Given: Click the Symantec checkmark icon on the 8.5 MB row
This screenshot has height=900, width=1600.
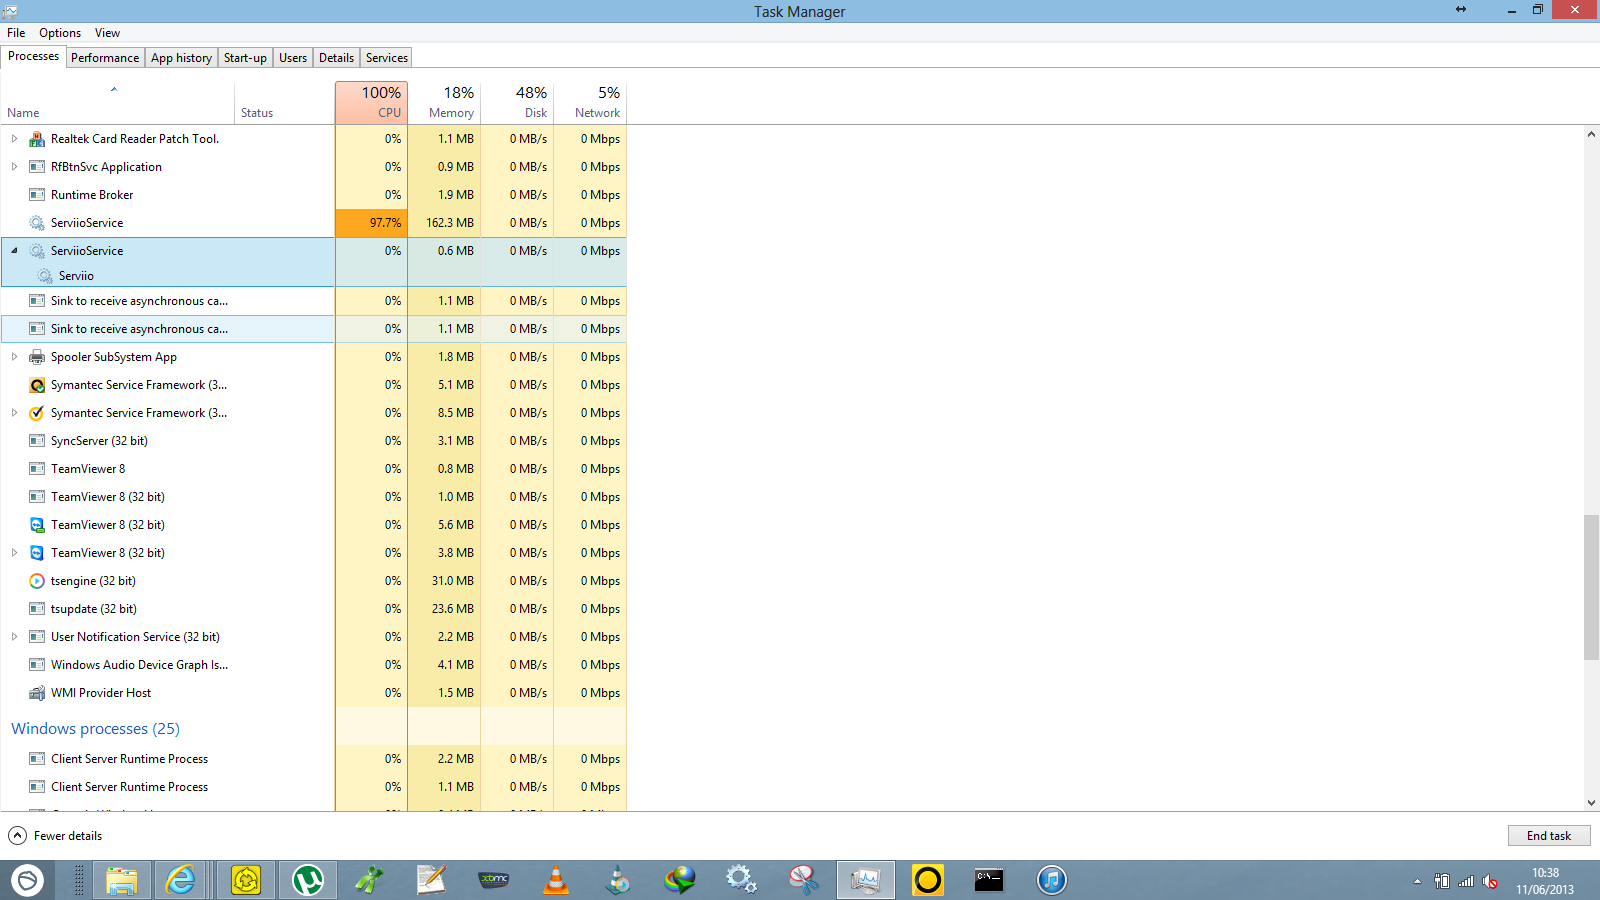Looking at the screenshot, I should [37, 413].
